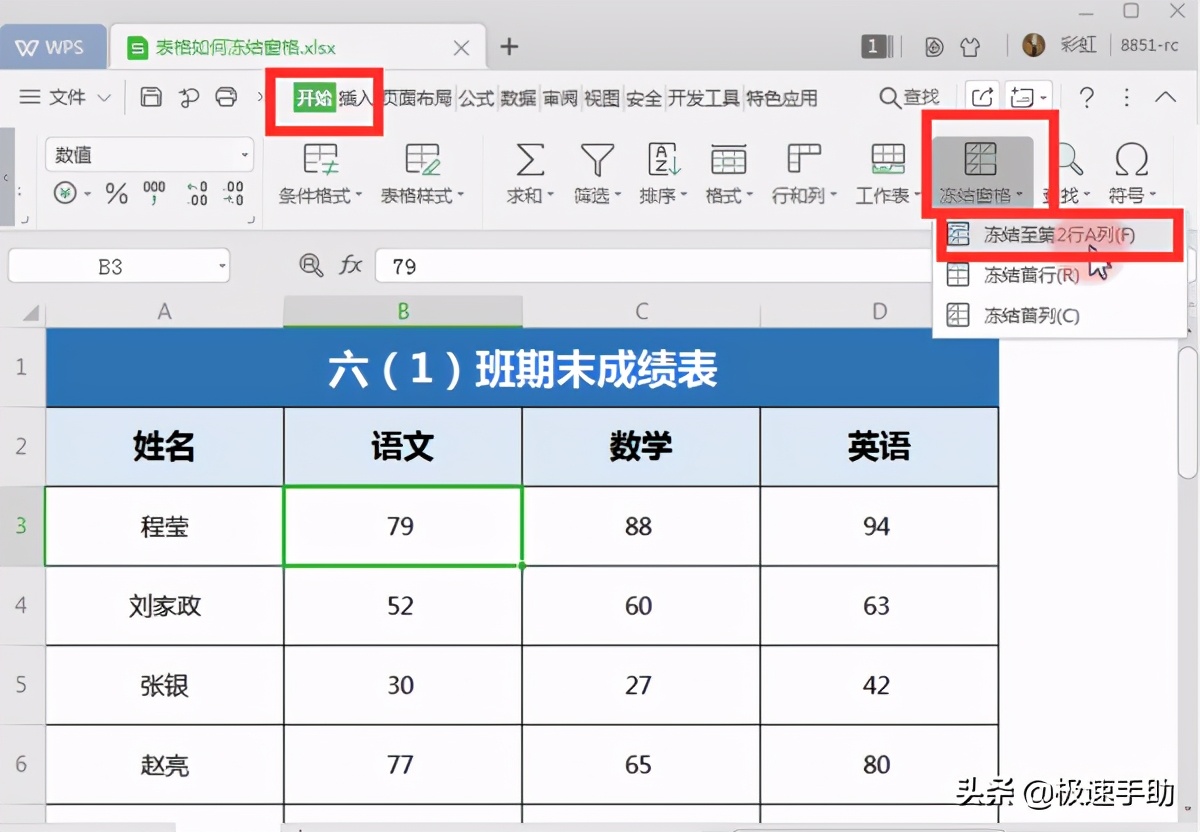1200x832 pixels.
Task: Open the Name Box dropdown arrow for B3
Action: (221, 267)
